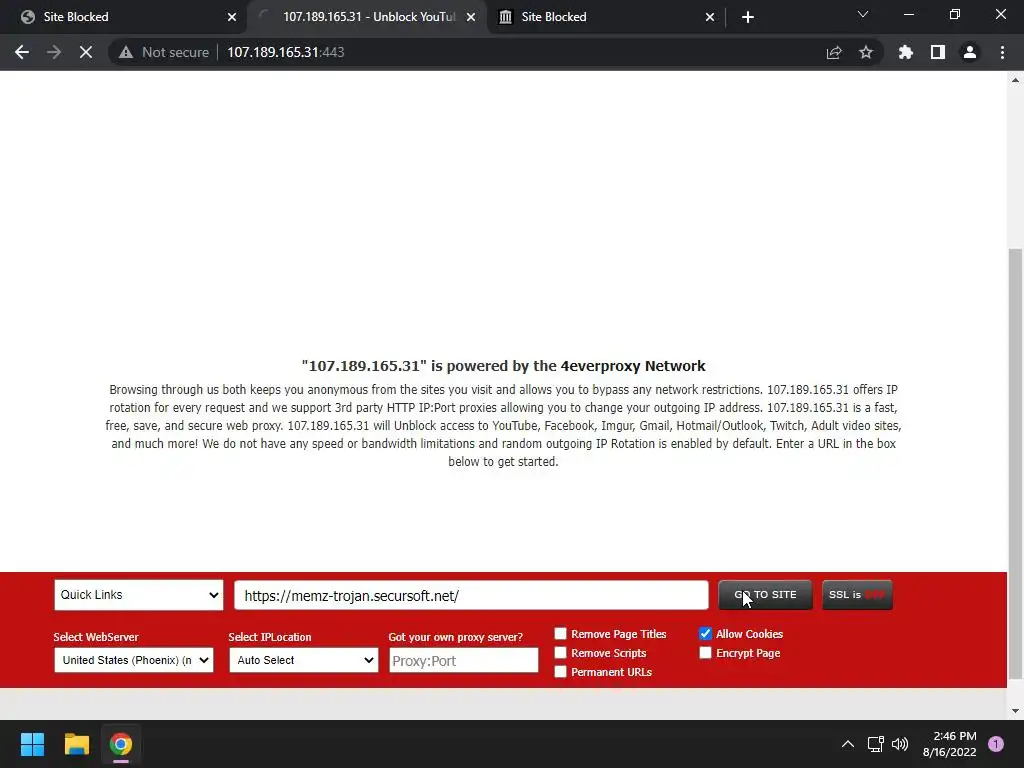
Task: Open File Explorer from the taskbar
Action: click(x=76, y=744)
